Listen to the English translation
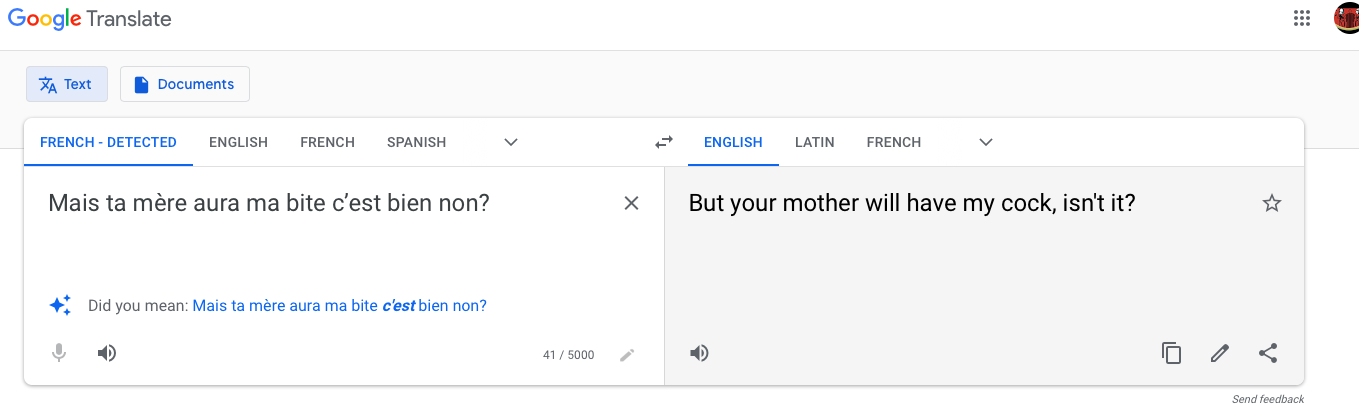 coord(699,353)
